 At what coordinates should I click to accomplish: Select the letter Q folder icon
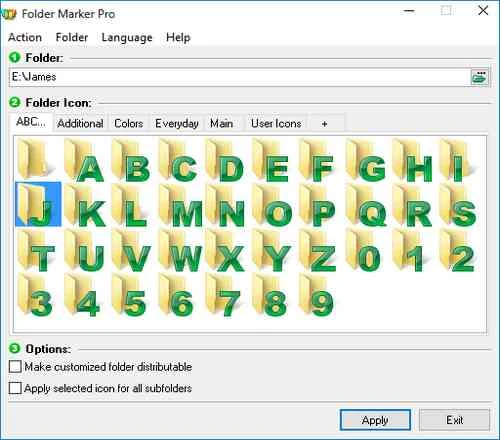coord(366,205)
